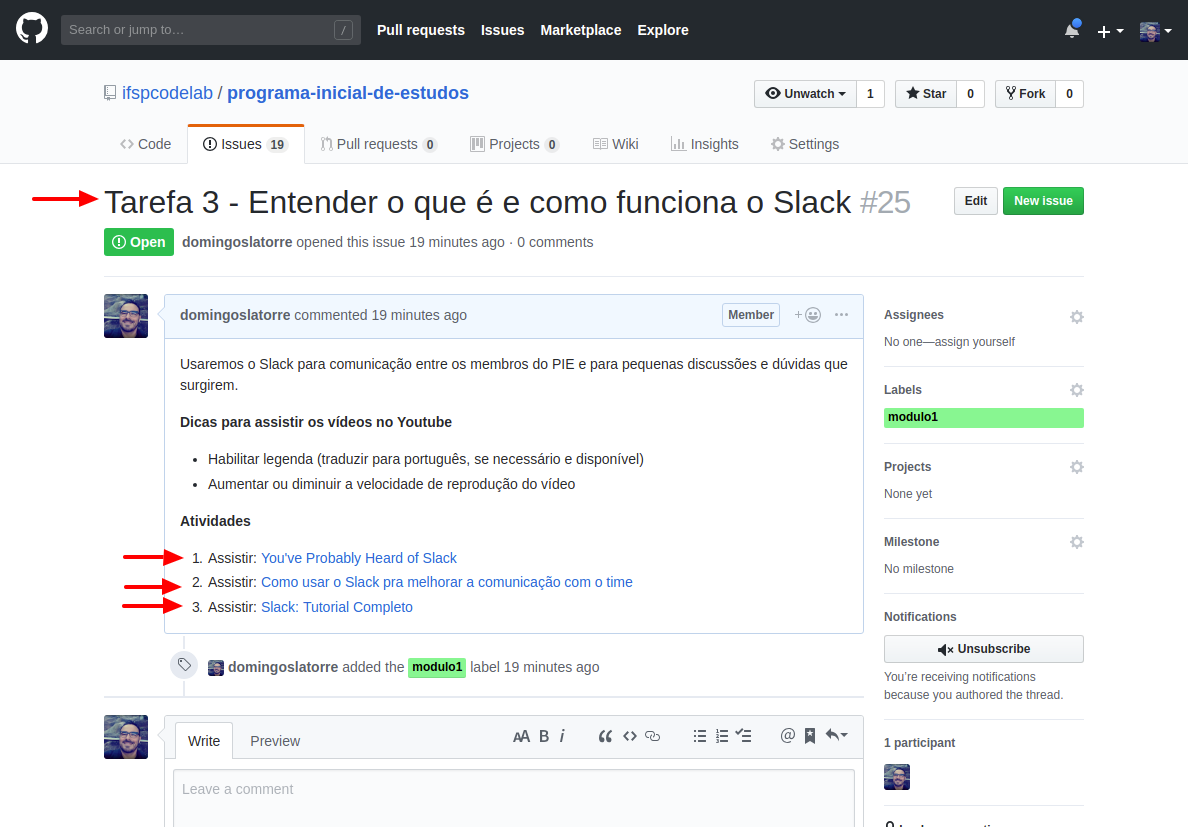The image size is (1188, 827).
Task: Insert a link with chain icon
Action: click(x=652, y=736)
